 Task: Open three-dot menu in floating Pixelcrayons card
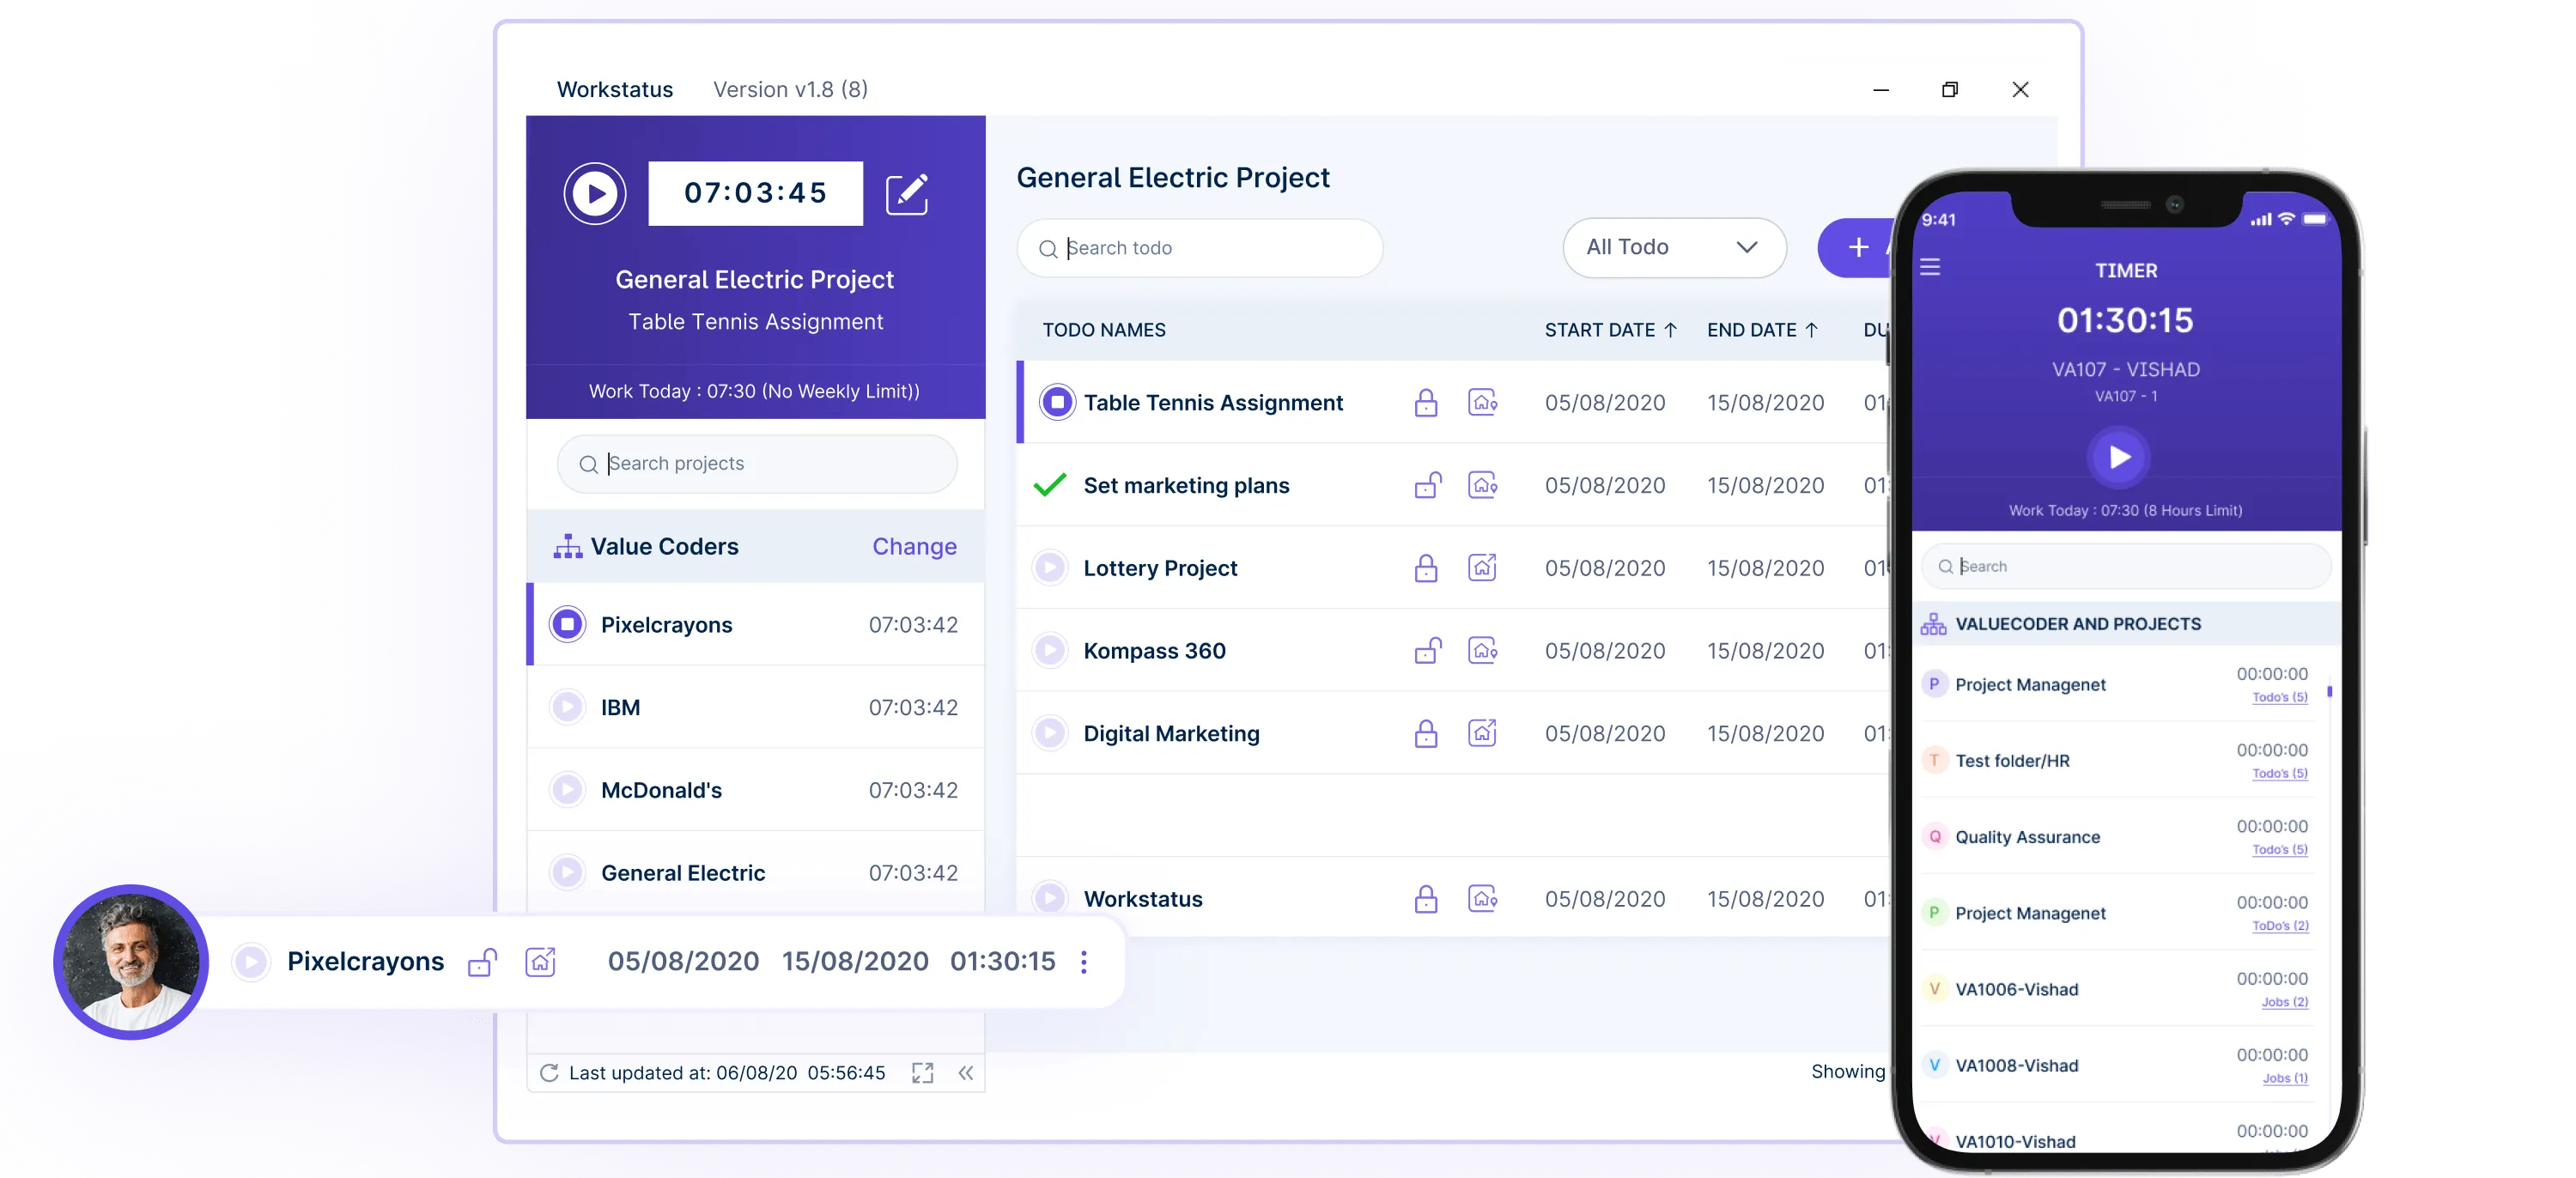(x=1084, y=962)
